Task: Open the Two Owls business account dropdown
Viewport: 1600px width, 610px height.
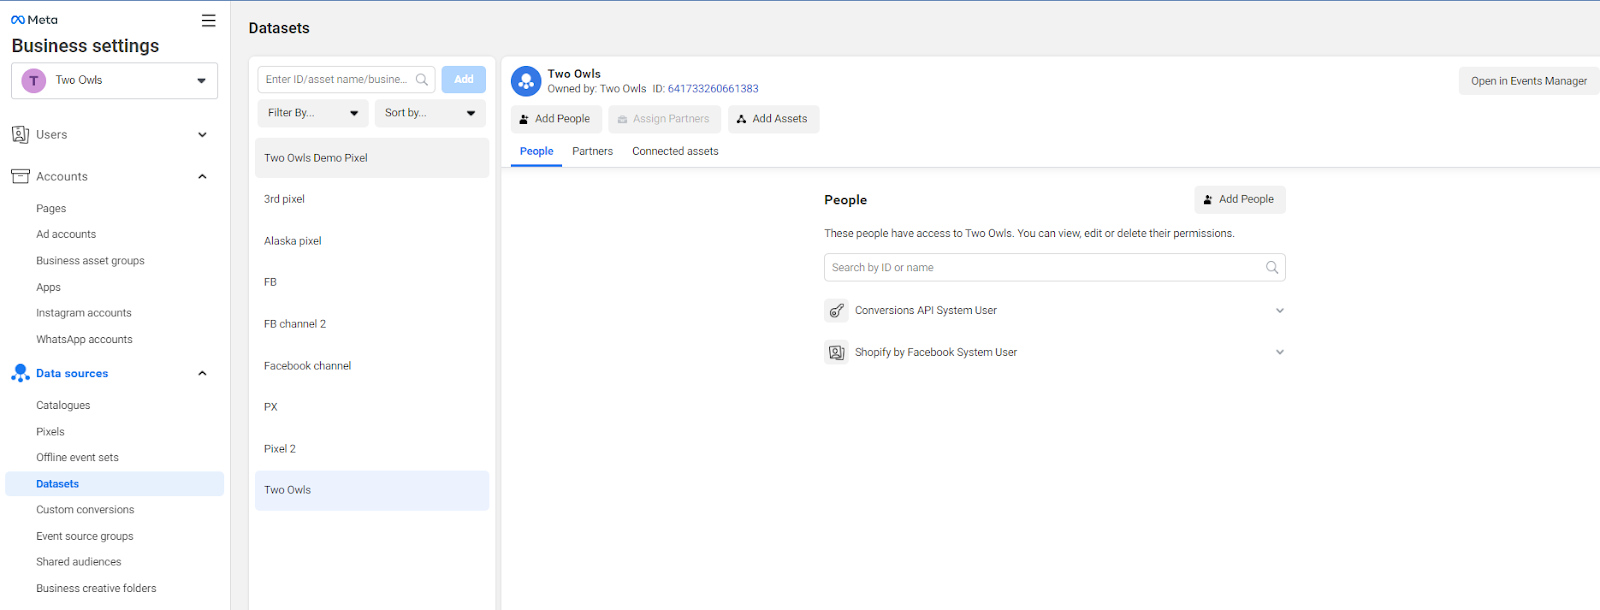Action: [x=115, y=81]
